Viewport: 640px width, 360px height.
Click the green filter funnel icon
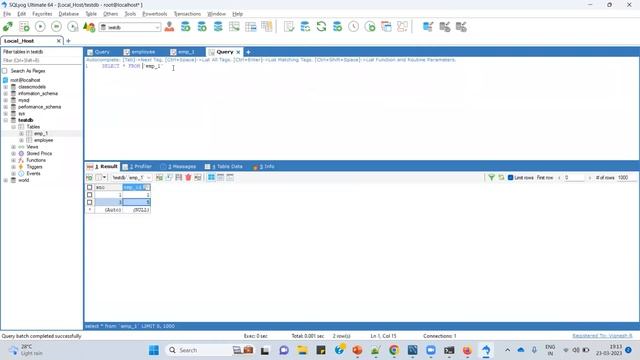[x=491, y=178]
